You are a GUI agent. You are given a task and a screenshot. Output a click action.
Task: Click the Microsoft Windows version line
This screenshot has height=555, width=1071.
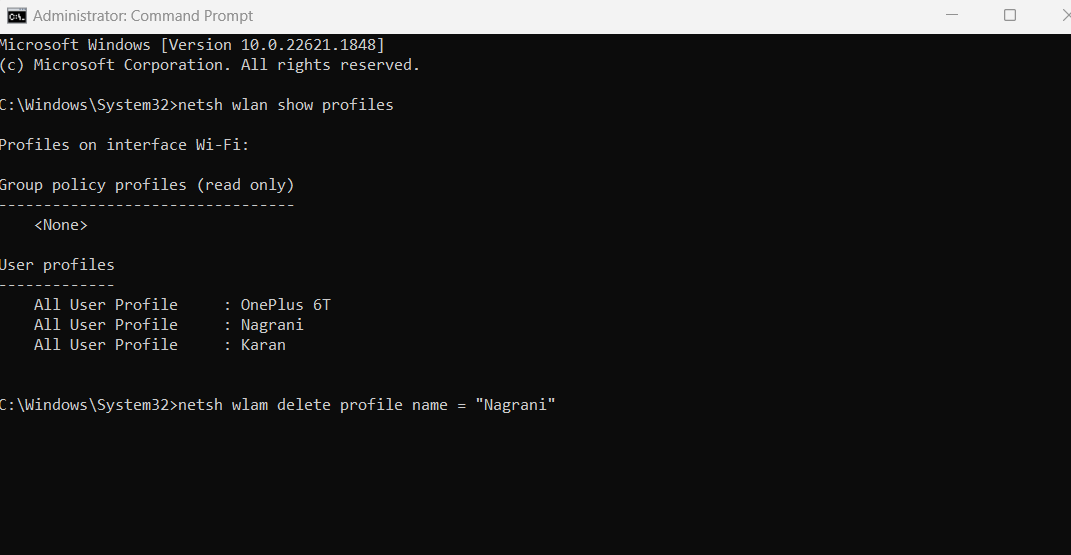192,45
